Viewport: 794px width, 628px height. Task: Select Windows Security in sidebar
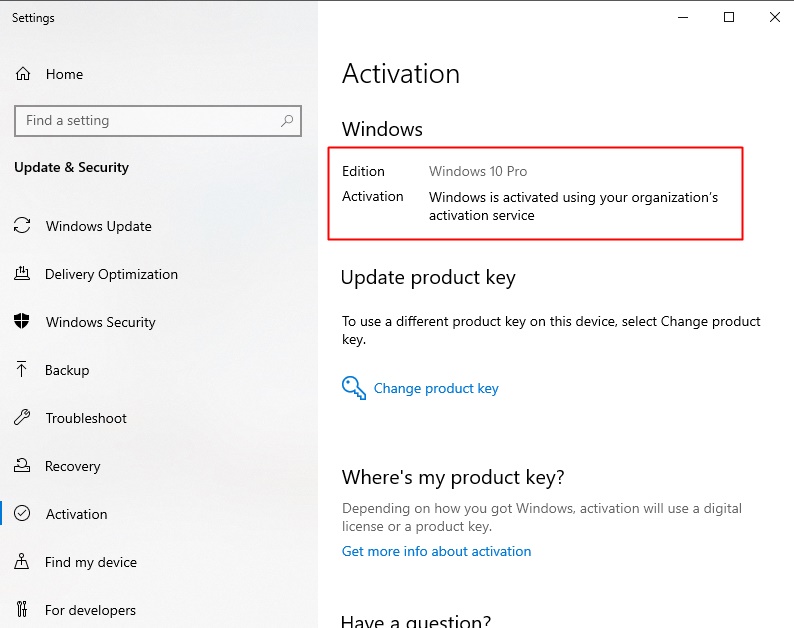tap(100, 322)
